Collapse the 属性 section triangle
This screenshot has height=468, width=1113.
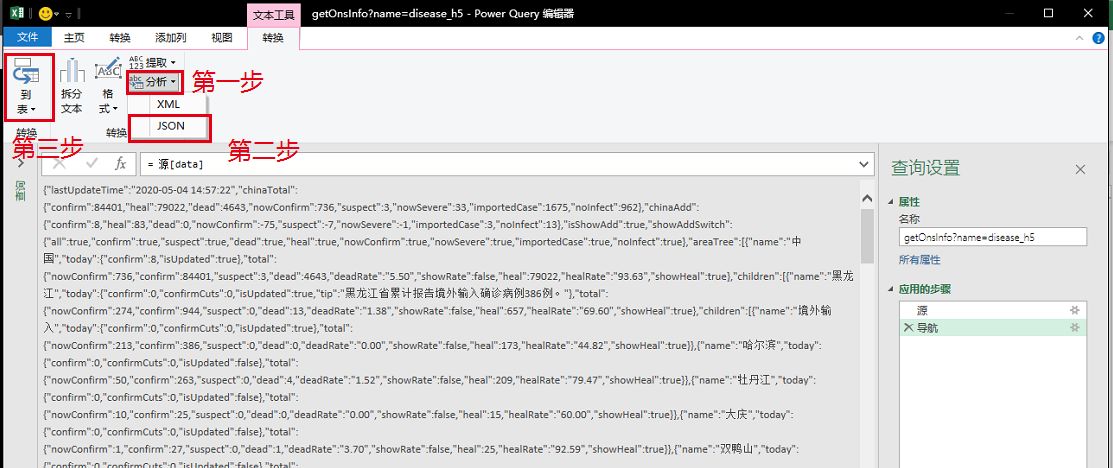892,202
